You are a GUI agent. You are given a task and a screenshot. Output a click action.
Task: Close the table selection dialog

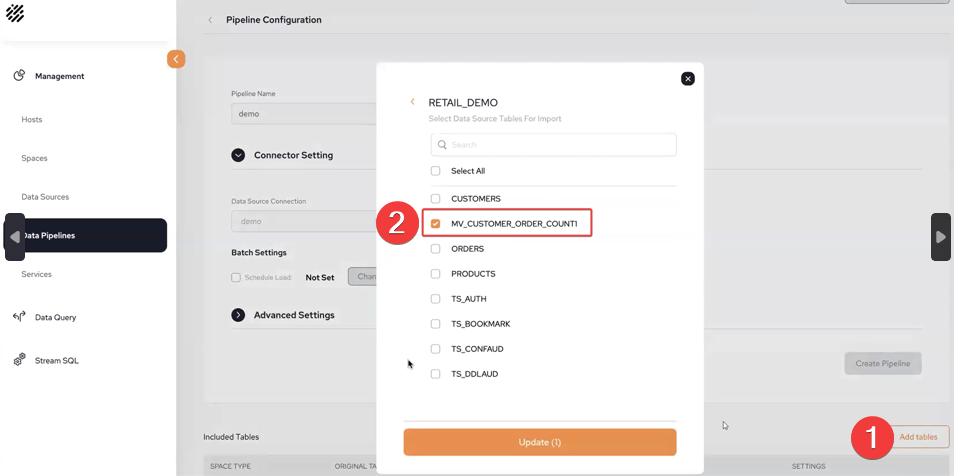(687, 79)
